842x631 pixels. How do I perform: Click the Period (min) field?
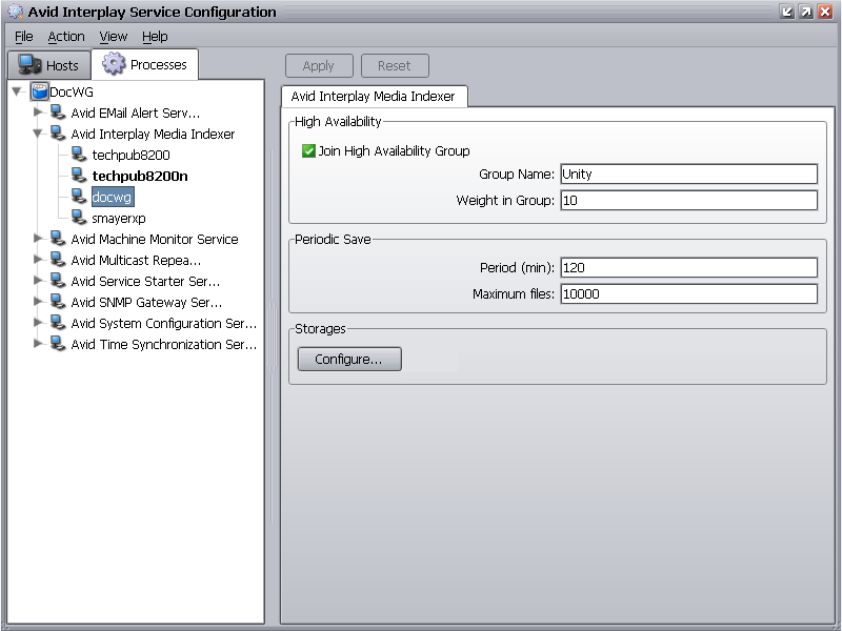pyautogui.click(x=689, y=267)
